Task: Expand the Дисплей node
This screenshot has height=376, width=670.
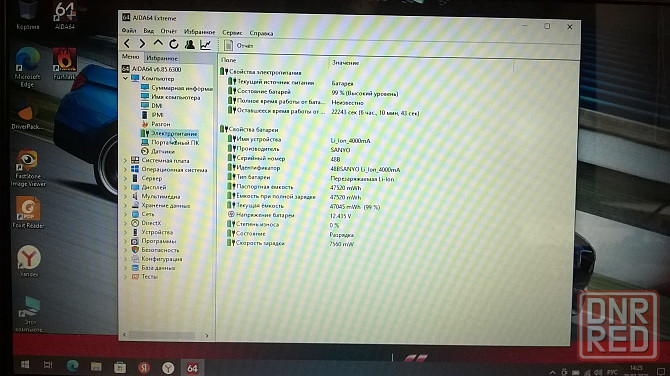Action: coord(125,188)
